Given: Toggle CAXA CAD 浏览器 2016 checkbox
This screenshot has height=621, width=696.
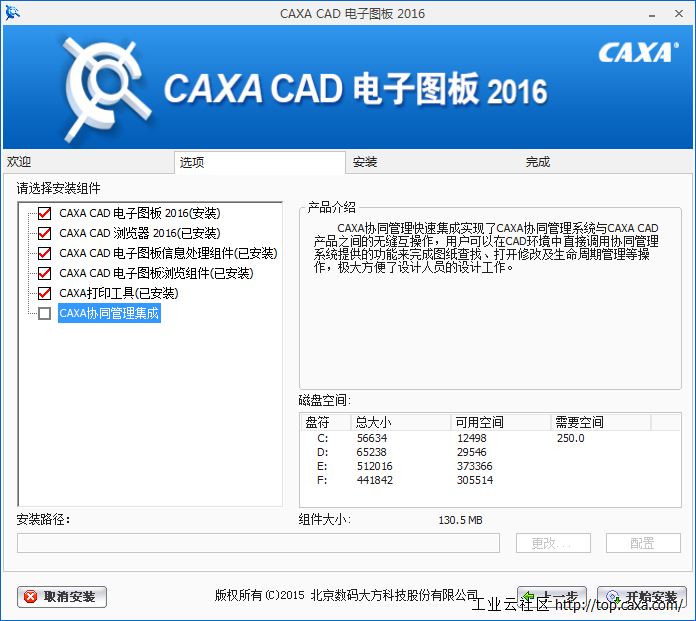Looking at the screenshot, I should [44, 233].
